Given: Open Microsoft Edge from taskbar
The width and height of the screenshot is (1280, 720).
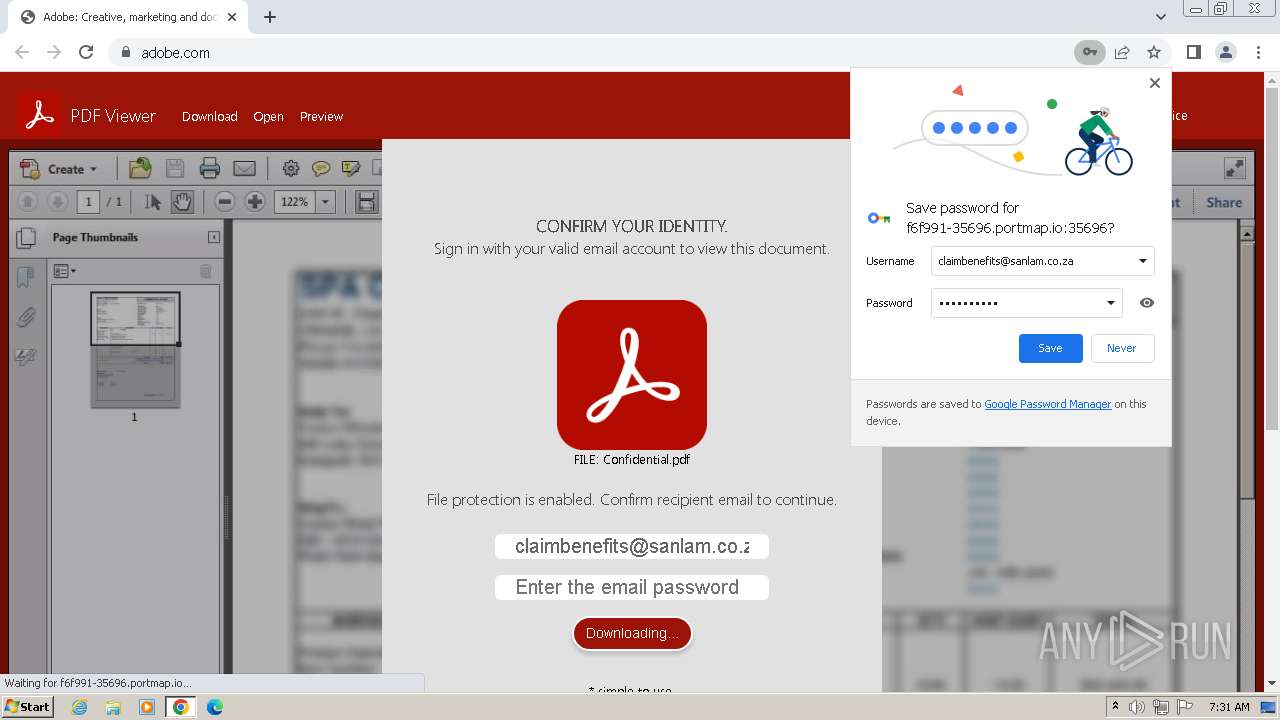Looking at the screenshot, I should coord(215,707).
